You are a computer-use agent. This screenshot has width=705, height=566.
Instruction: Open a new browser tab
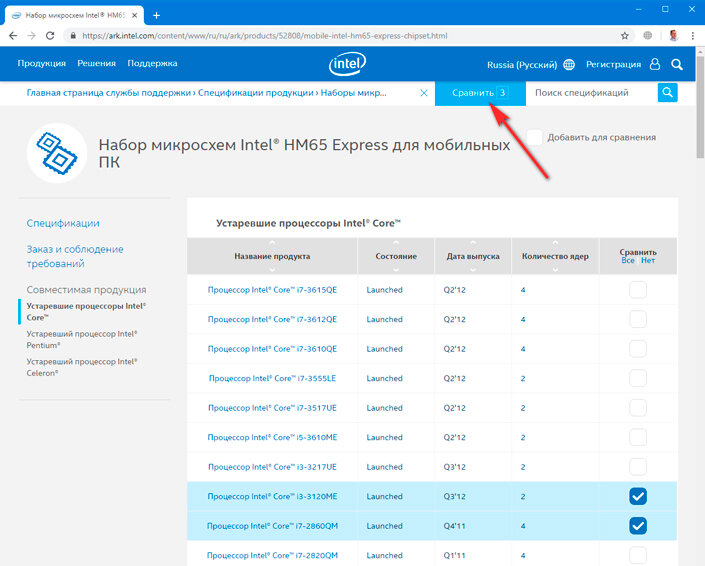click(156, 15)
